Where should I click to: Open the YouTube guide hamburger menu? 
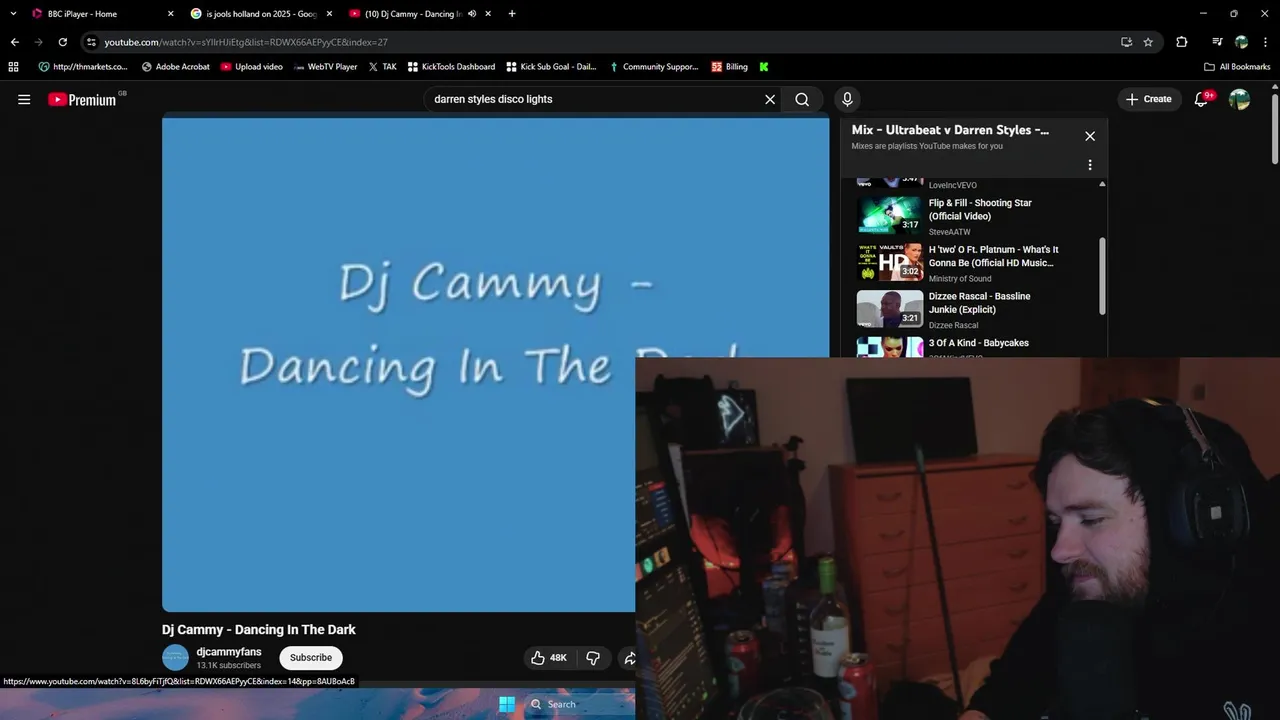(24, 99)
